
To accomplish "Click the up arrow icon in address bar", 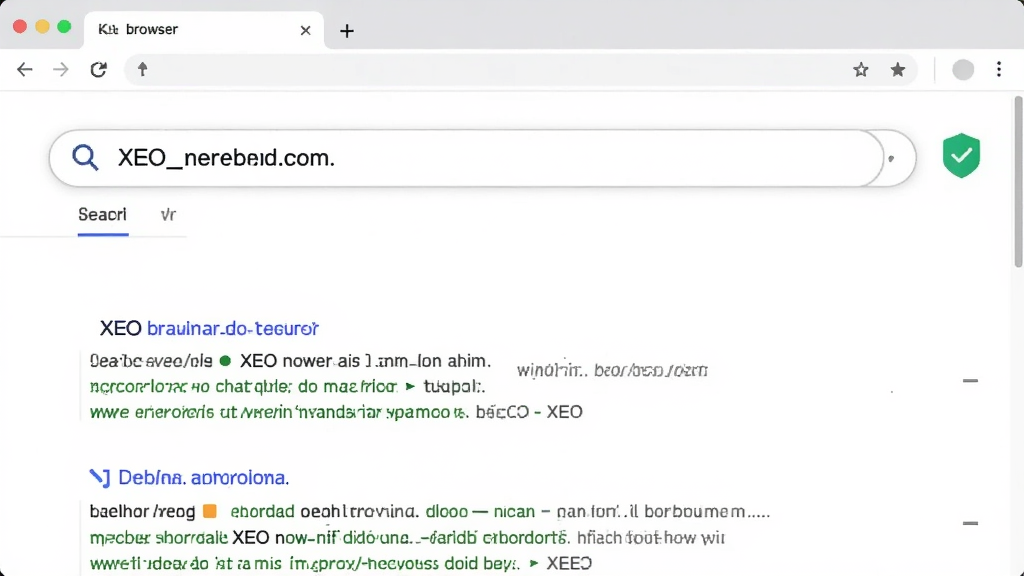I will tap(142, 69).
